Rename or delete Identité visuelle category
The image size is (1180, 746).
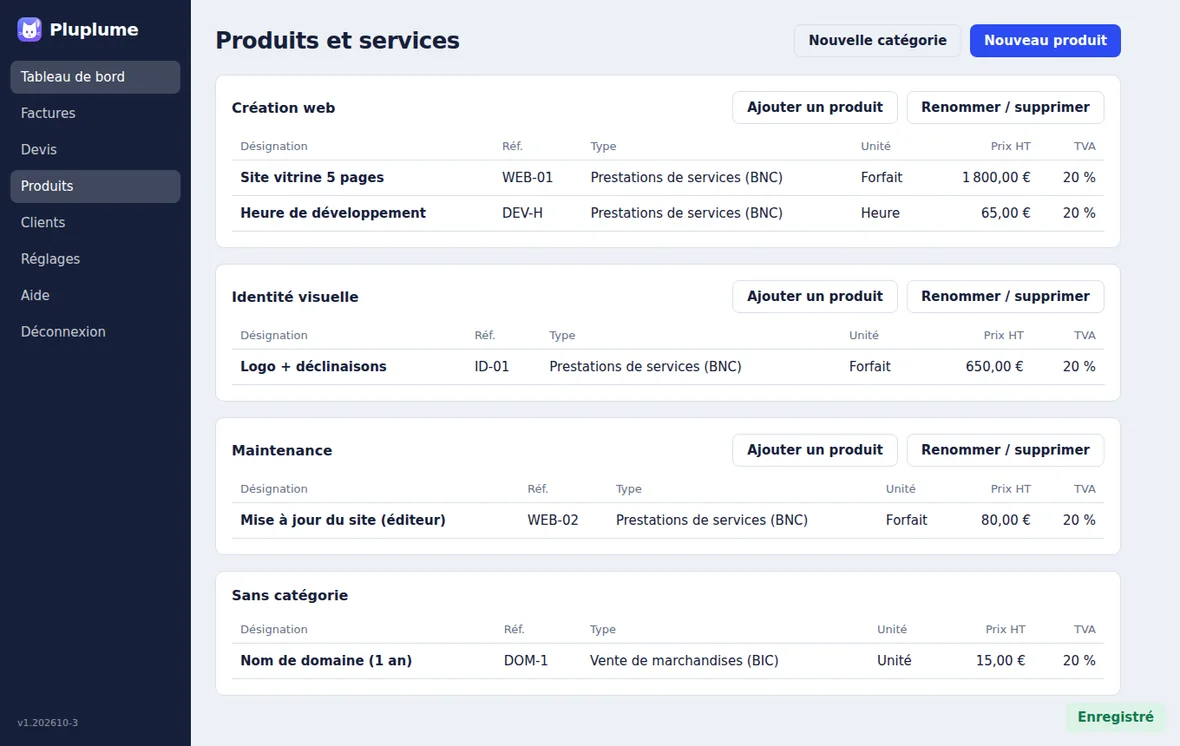[1005, 297]
